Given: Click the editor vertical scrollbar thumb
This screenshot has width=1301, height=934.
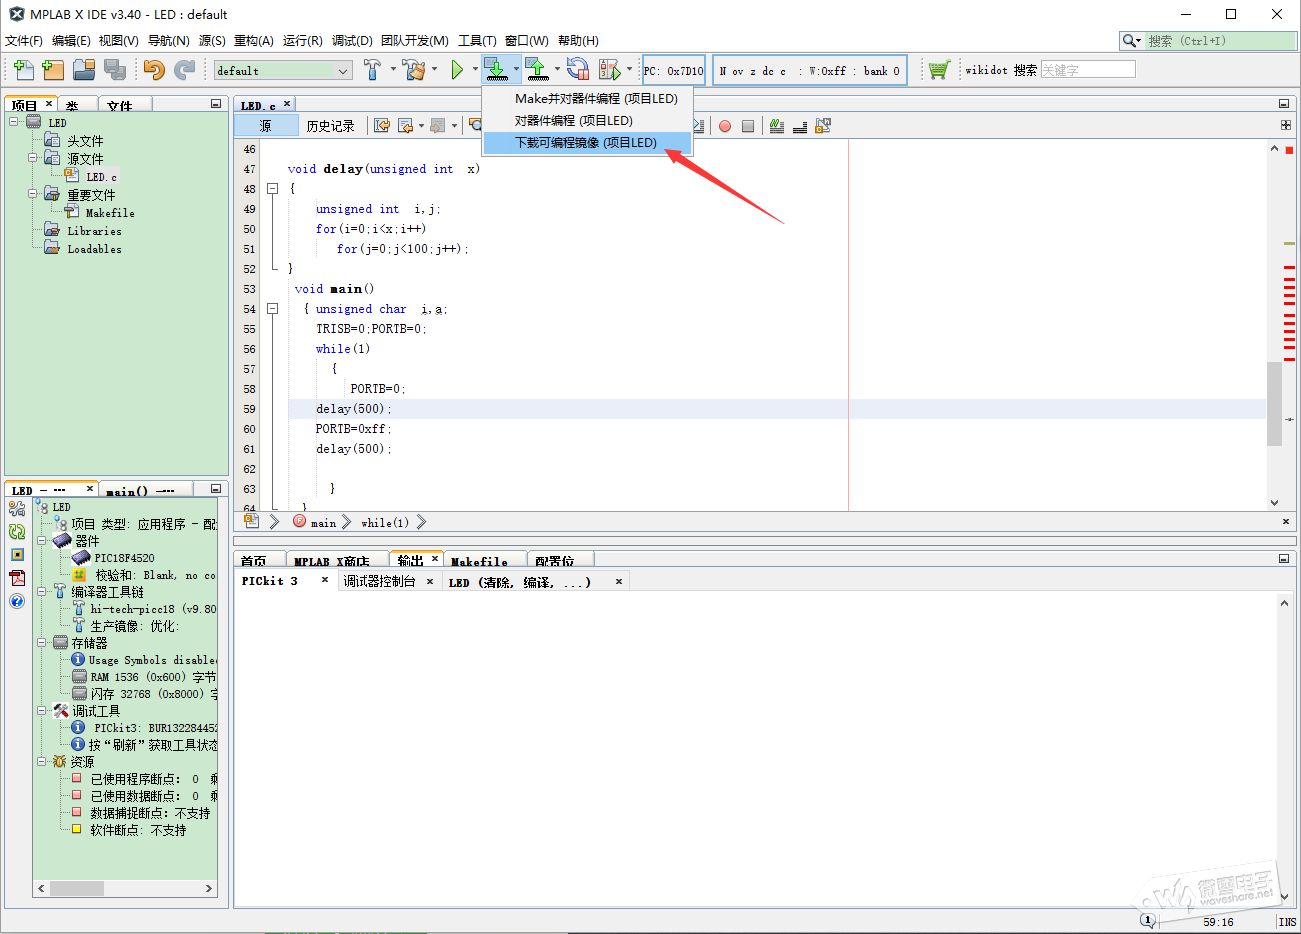Looking at the screenshot, I should [x=1274, y=403].
